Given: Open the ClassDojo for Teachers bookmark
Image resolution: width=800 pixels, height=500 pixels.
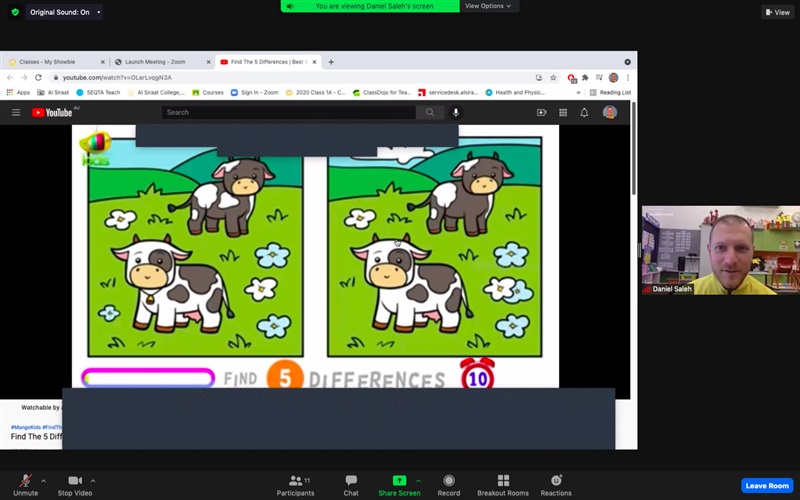Looking at the screenshot, I should (x=382, y=92).
